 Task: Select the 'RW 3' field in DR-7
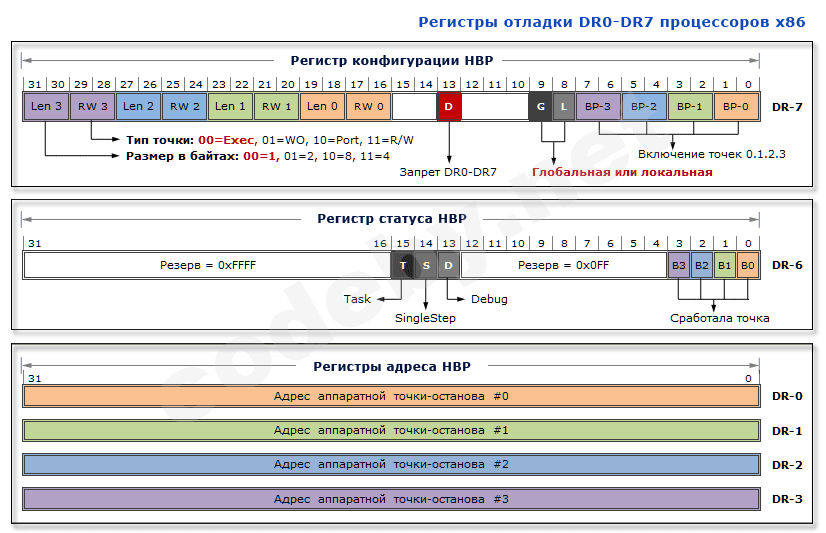click(93, 106)
